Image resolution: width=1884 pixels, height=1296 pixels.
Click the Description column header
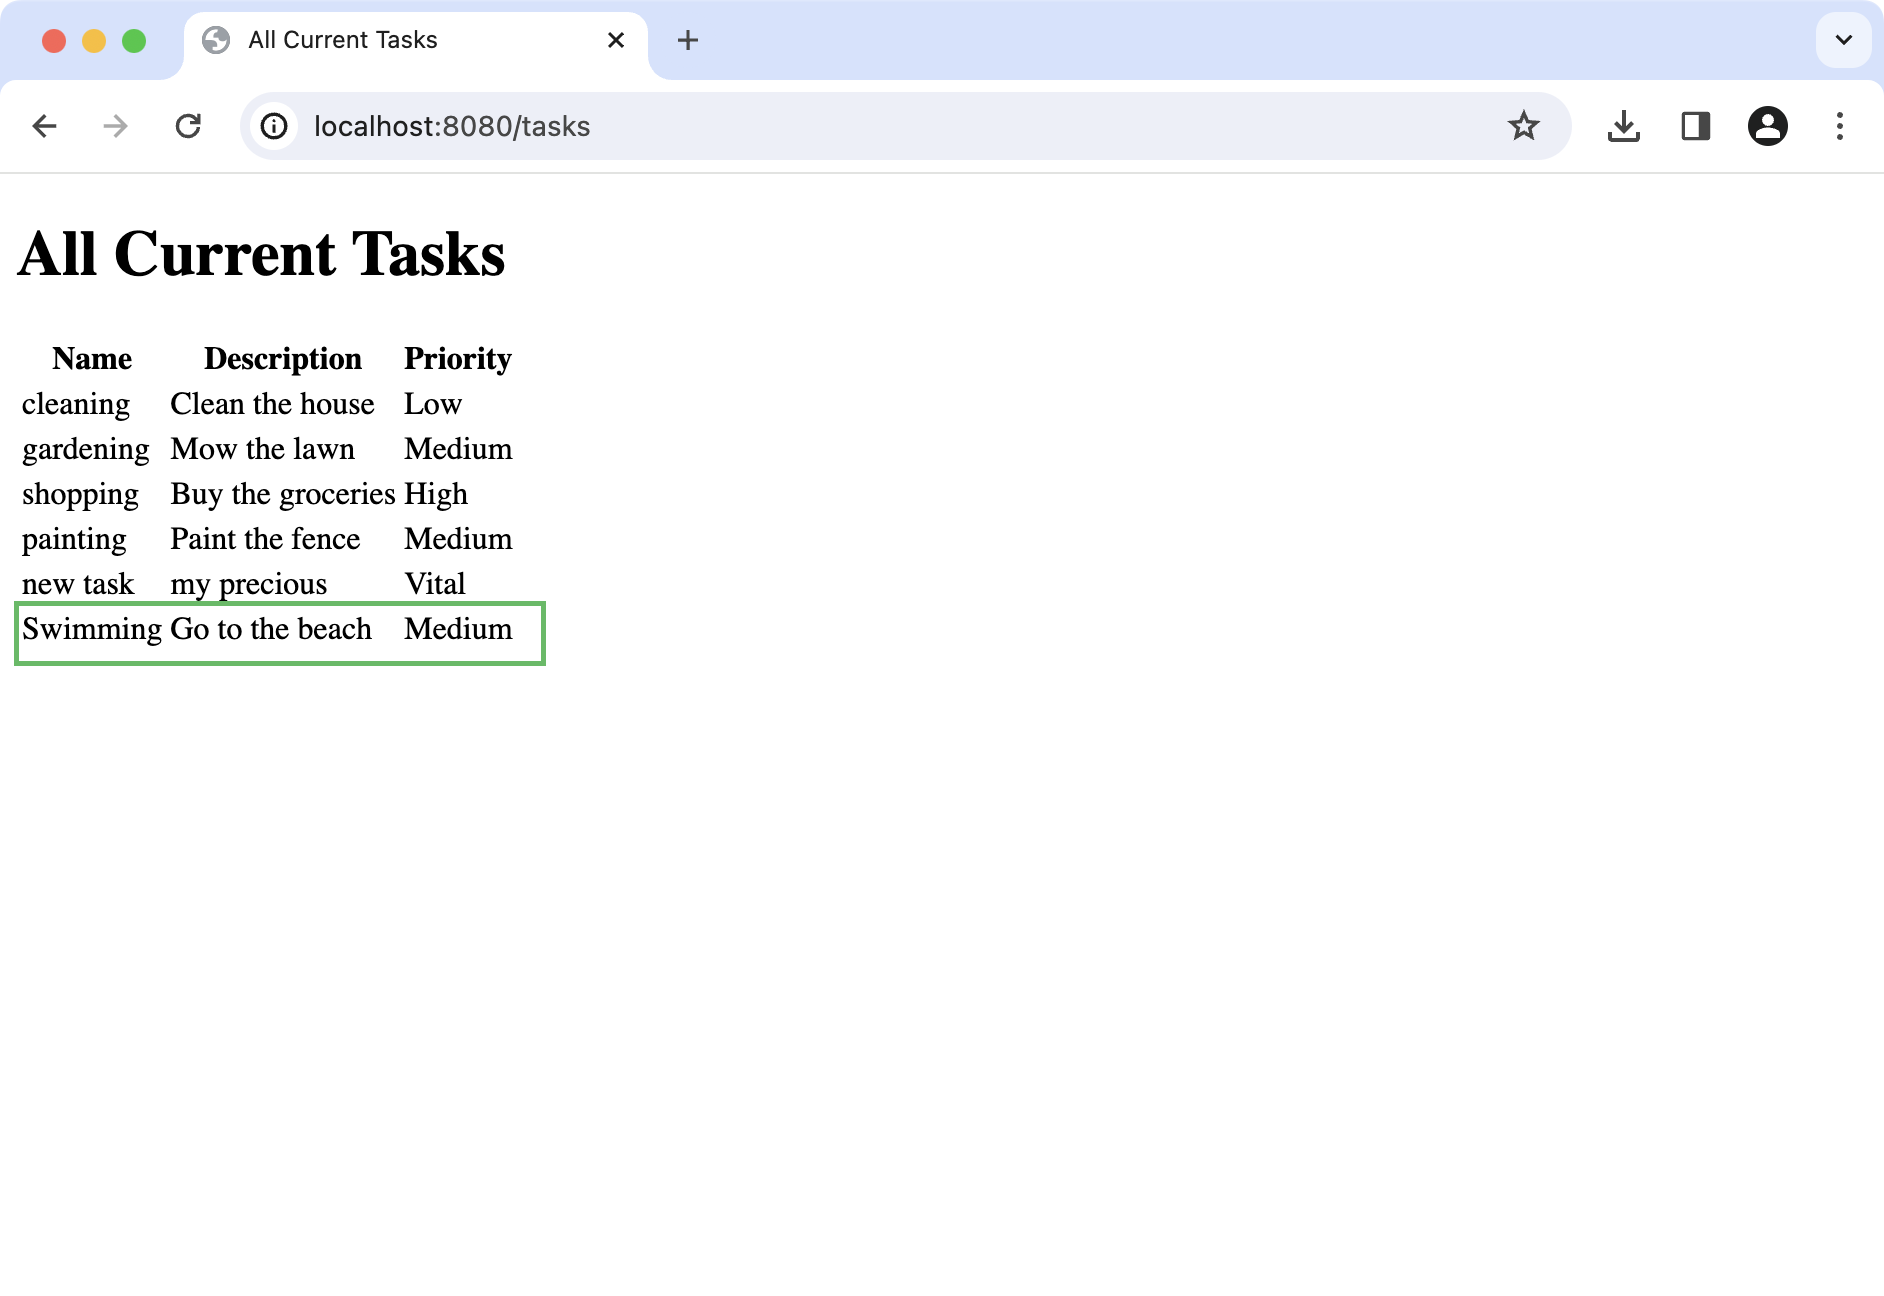pyautogui.click(x=282, y=359)
